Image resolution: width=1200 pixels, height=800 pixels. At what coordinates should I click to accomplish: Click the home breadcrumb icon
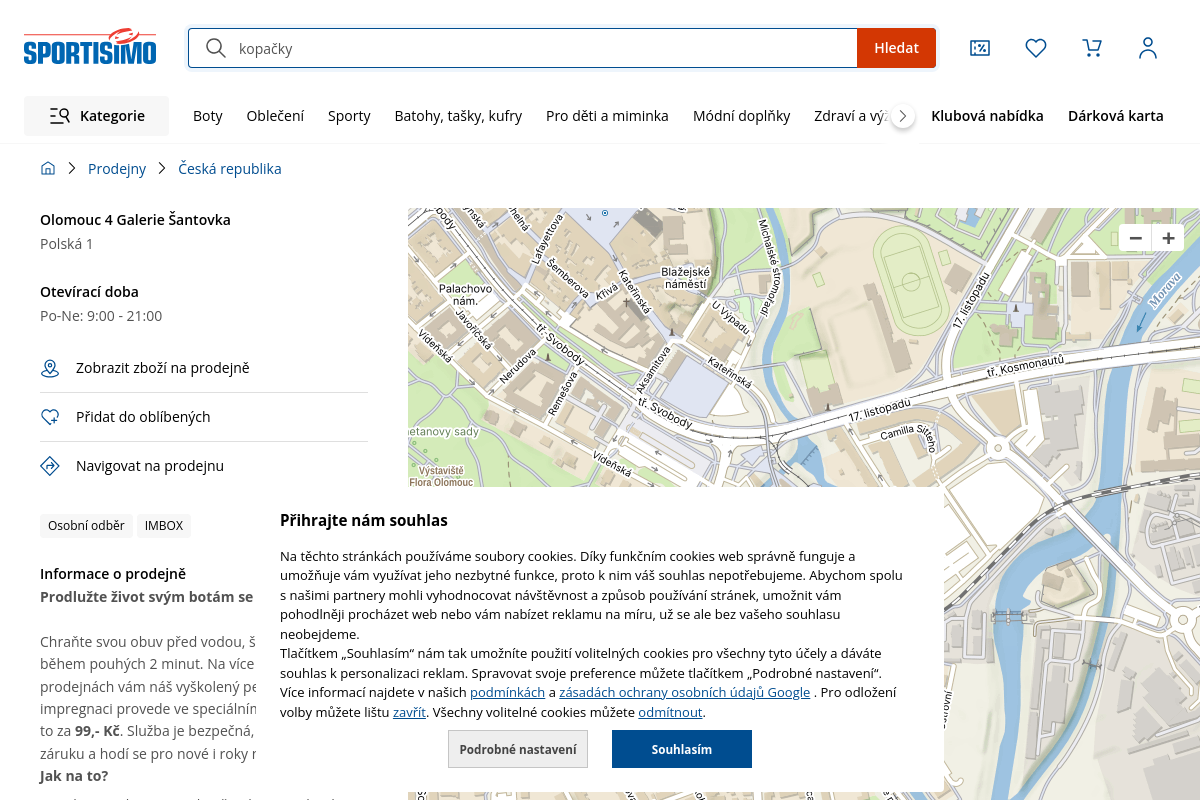48,169
